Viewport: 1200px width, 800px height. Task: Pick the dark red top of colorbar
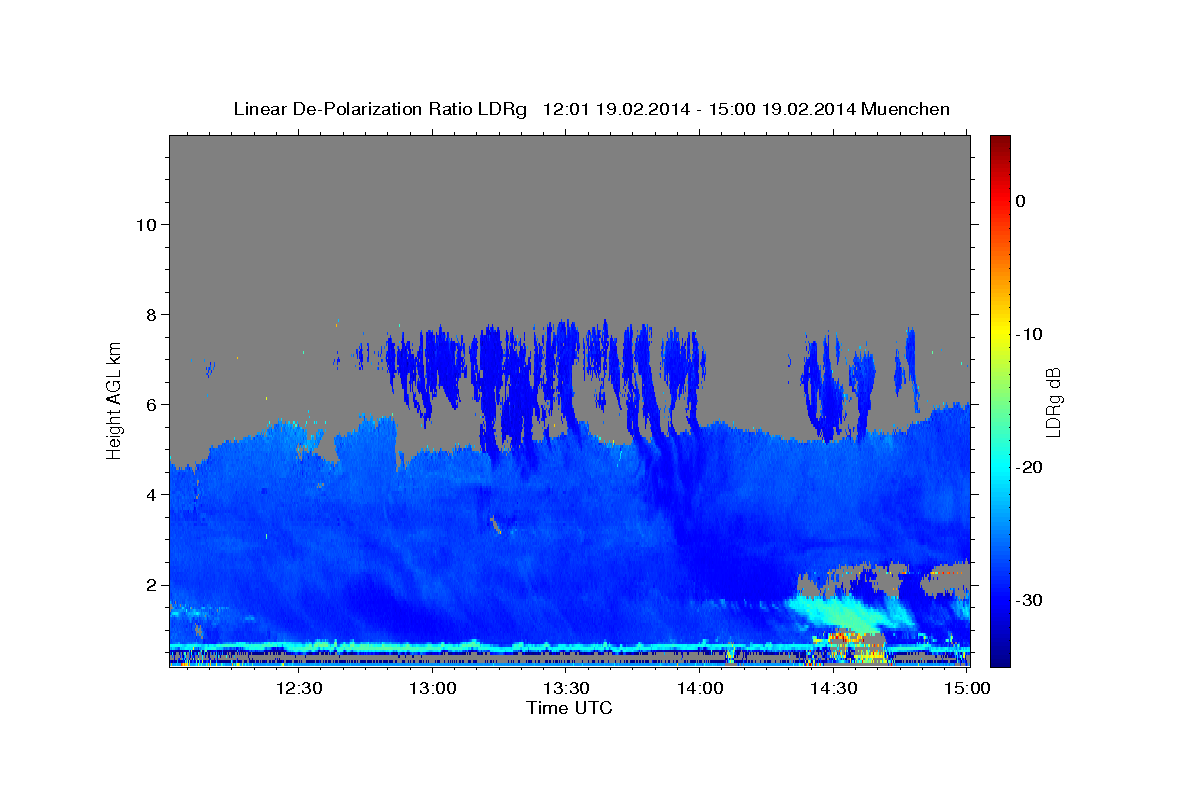[x=1000, y=142]
